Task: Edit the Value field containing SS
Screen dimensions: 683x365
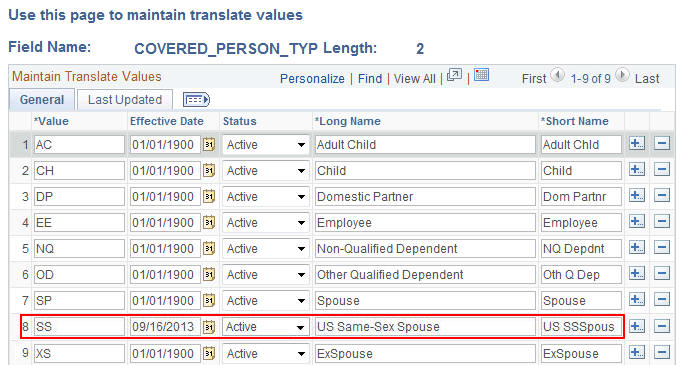Action: pos(79,327)
